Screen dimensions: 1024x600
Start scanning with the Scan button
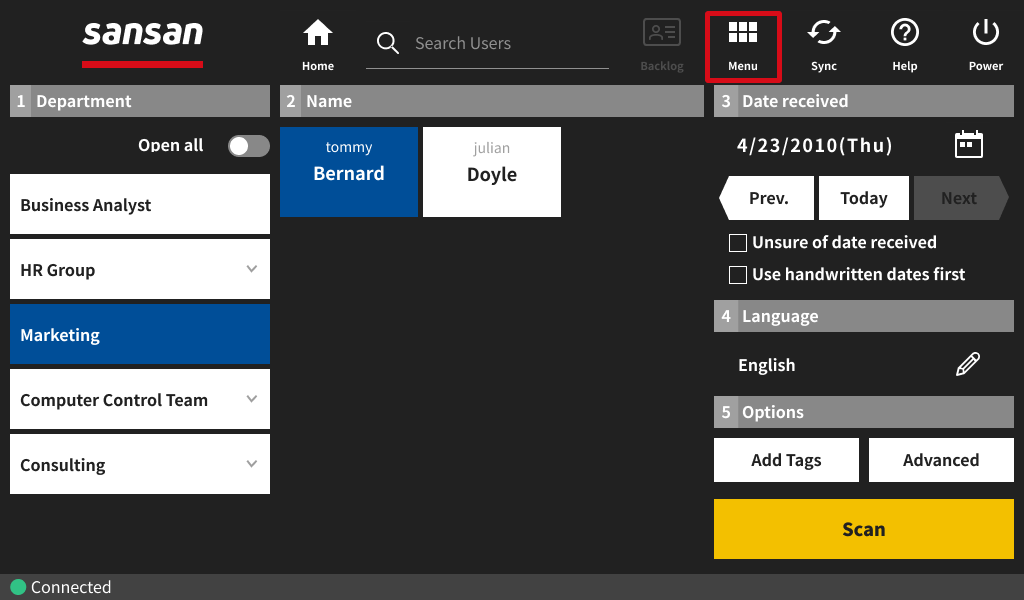click(x=863, y=529)
